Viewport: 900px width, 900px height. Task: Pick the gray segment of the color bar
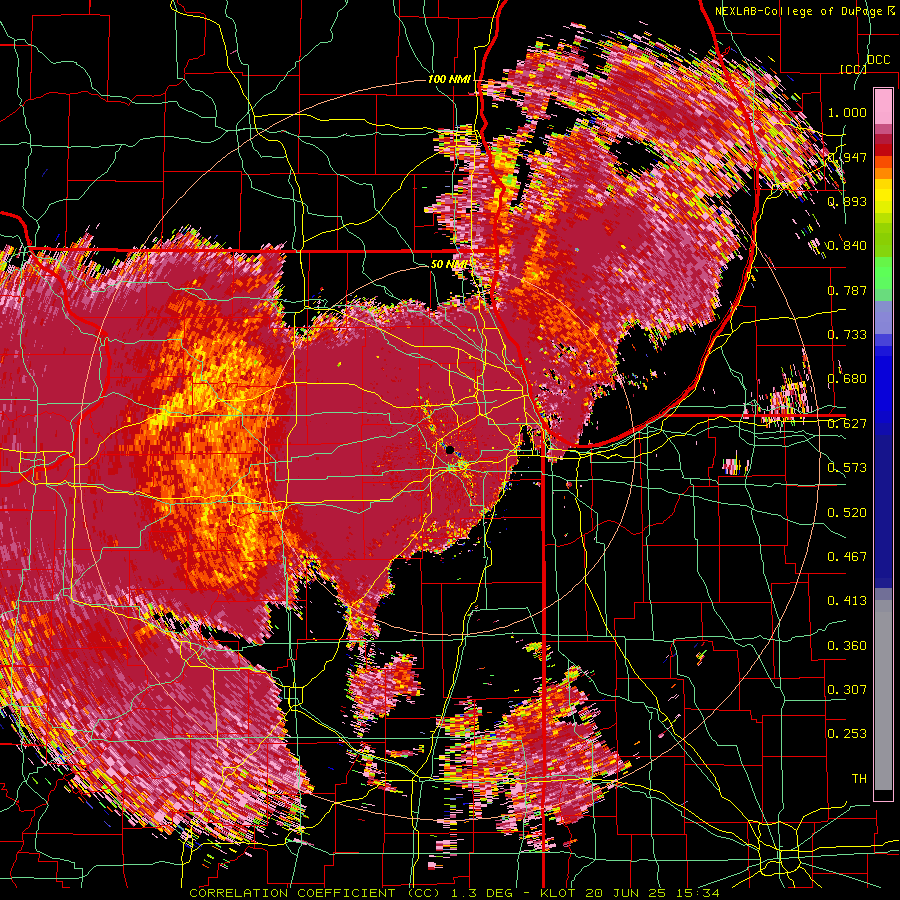point(883,695)
